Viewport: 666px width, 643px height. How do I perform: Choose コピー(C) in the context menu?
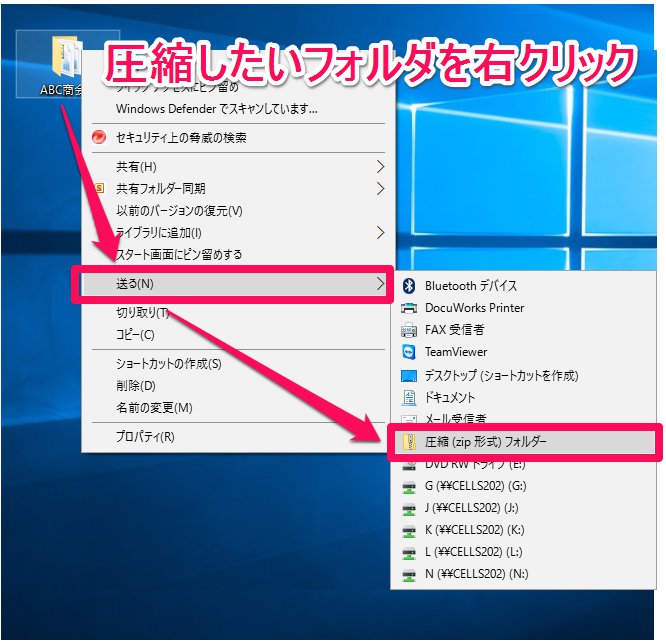tap(136, 335)
